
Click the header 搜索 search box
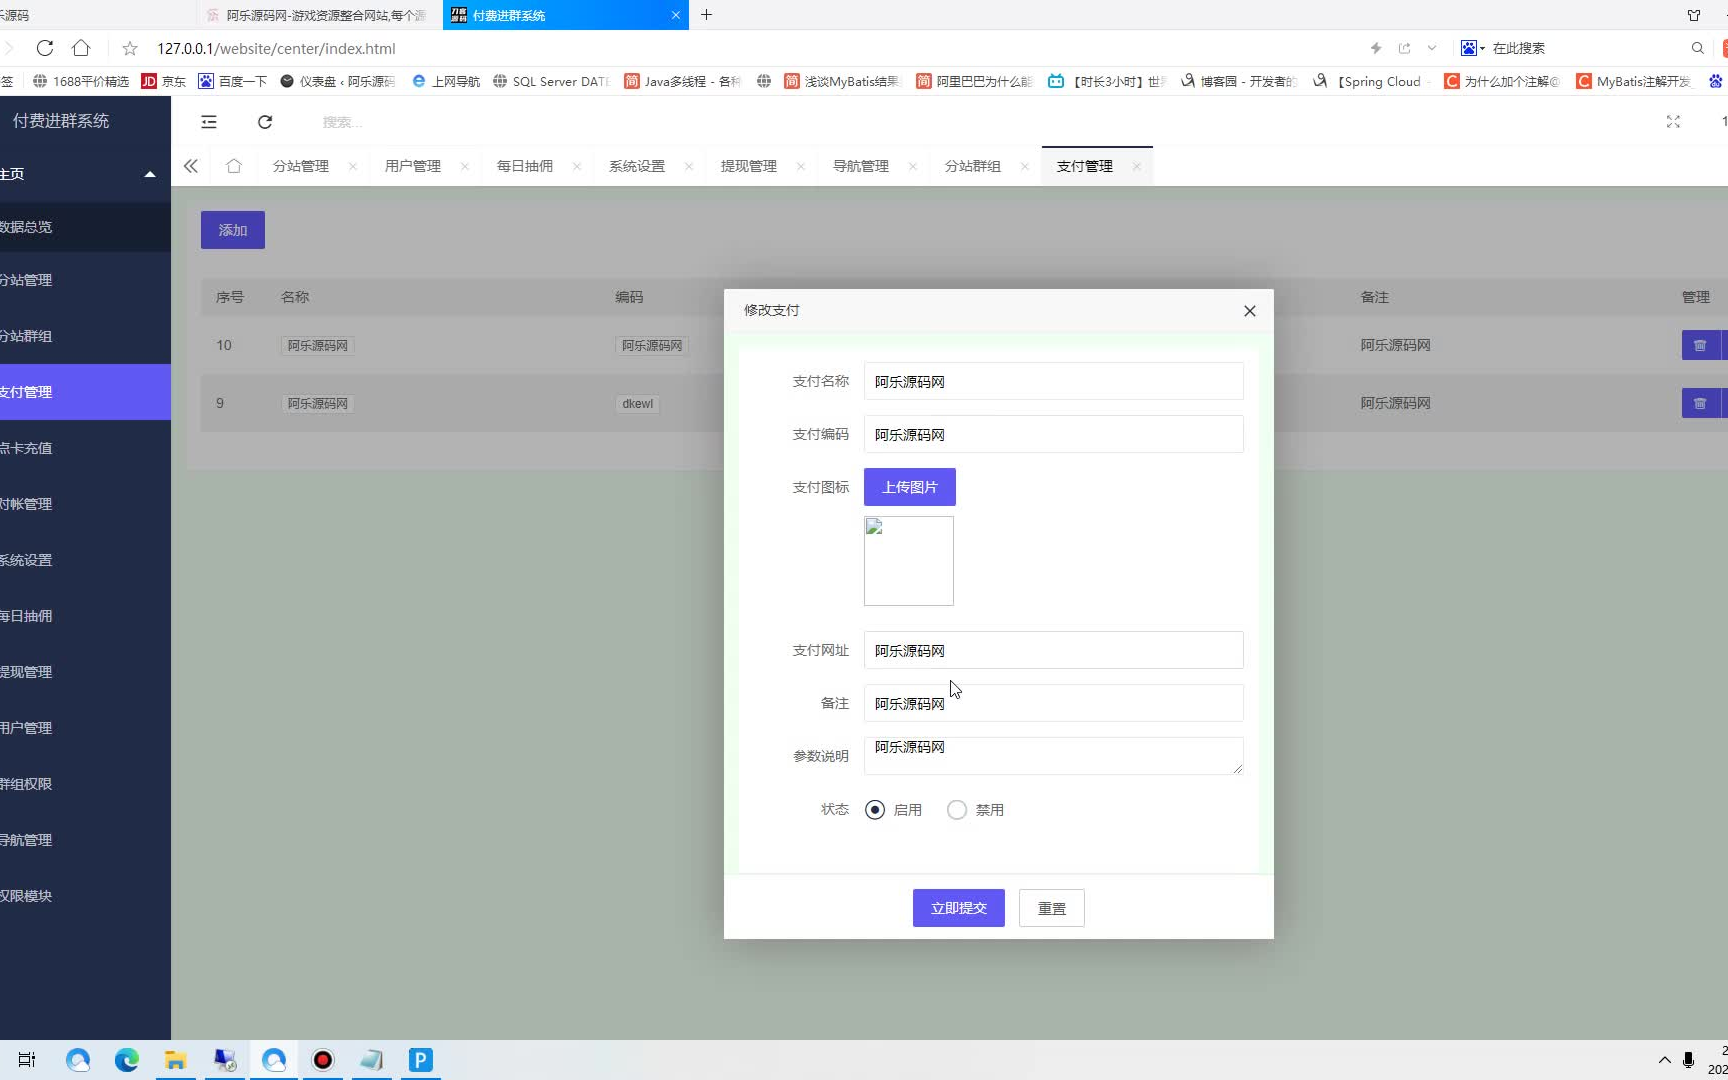click(343, 122)
